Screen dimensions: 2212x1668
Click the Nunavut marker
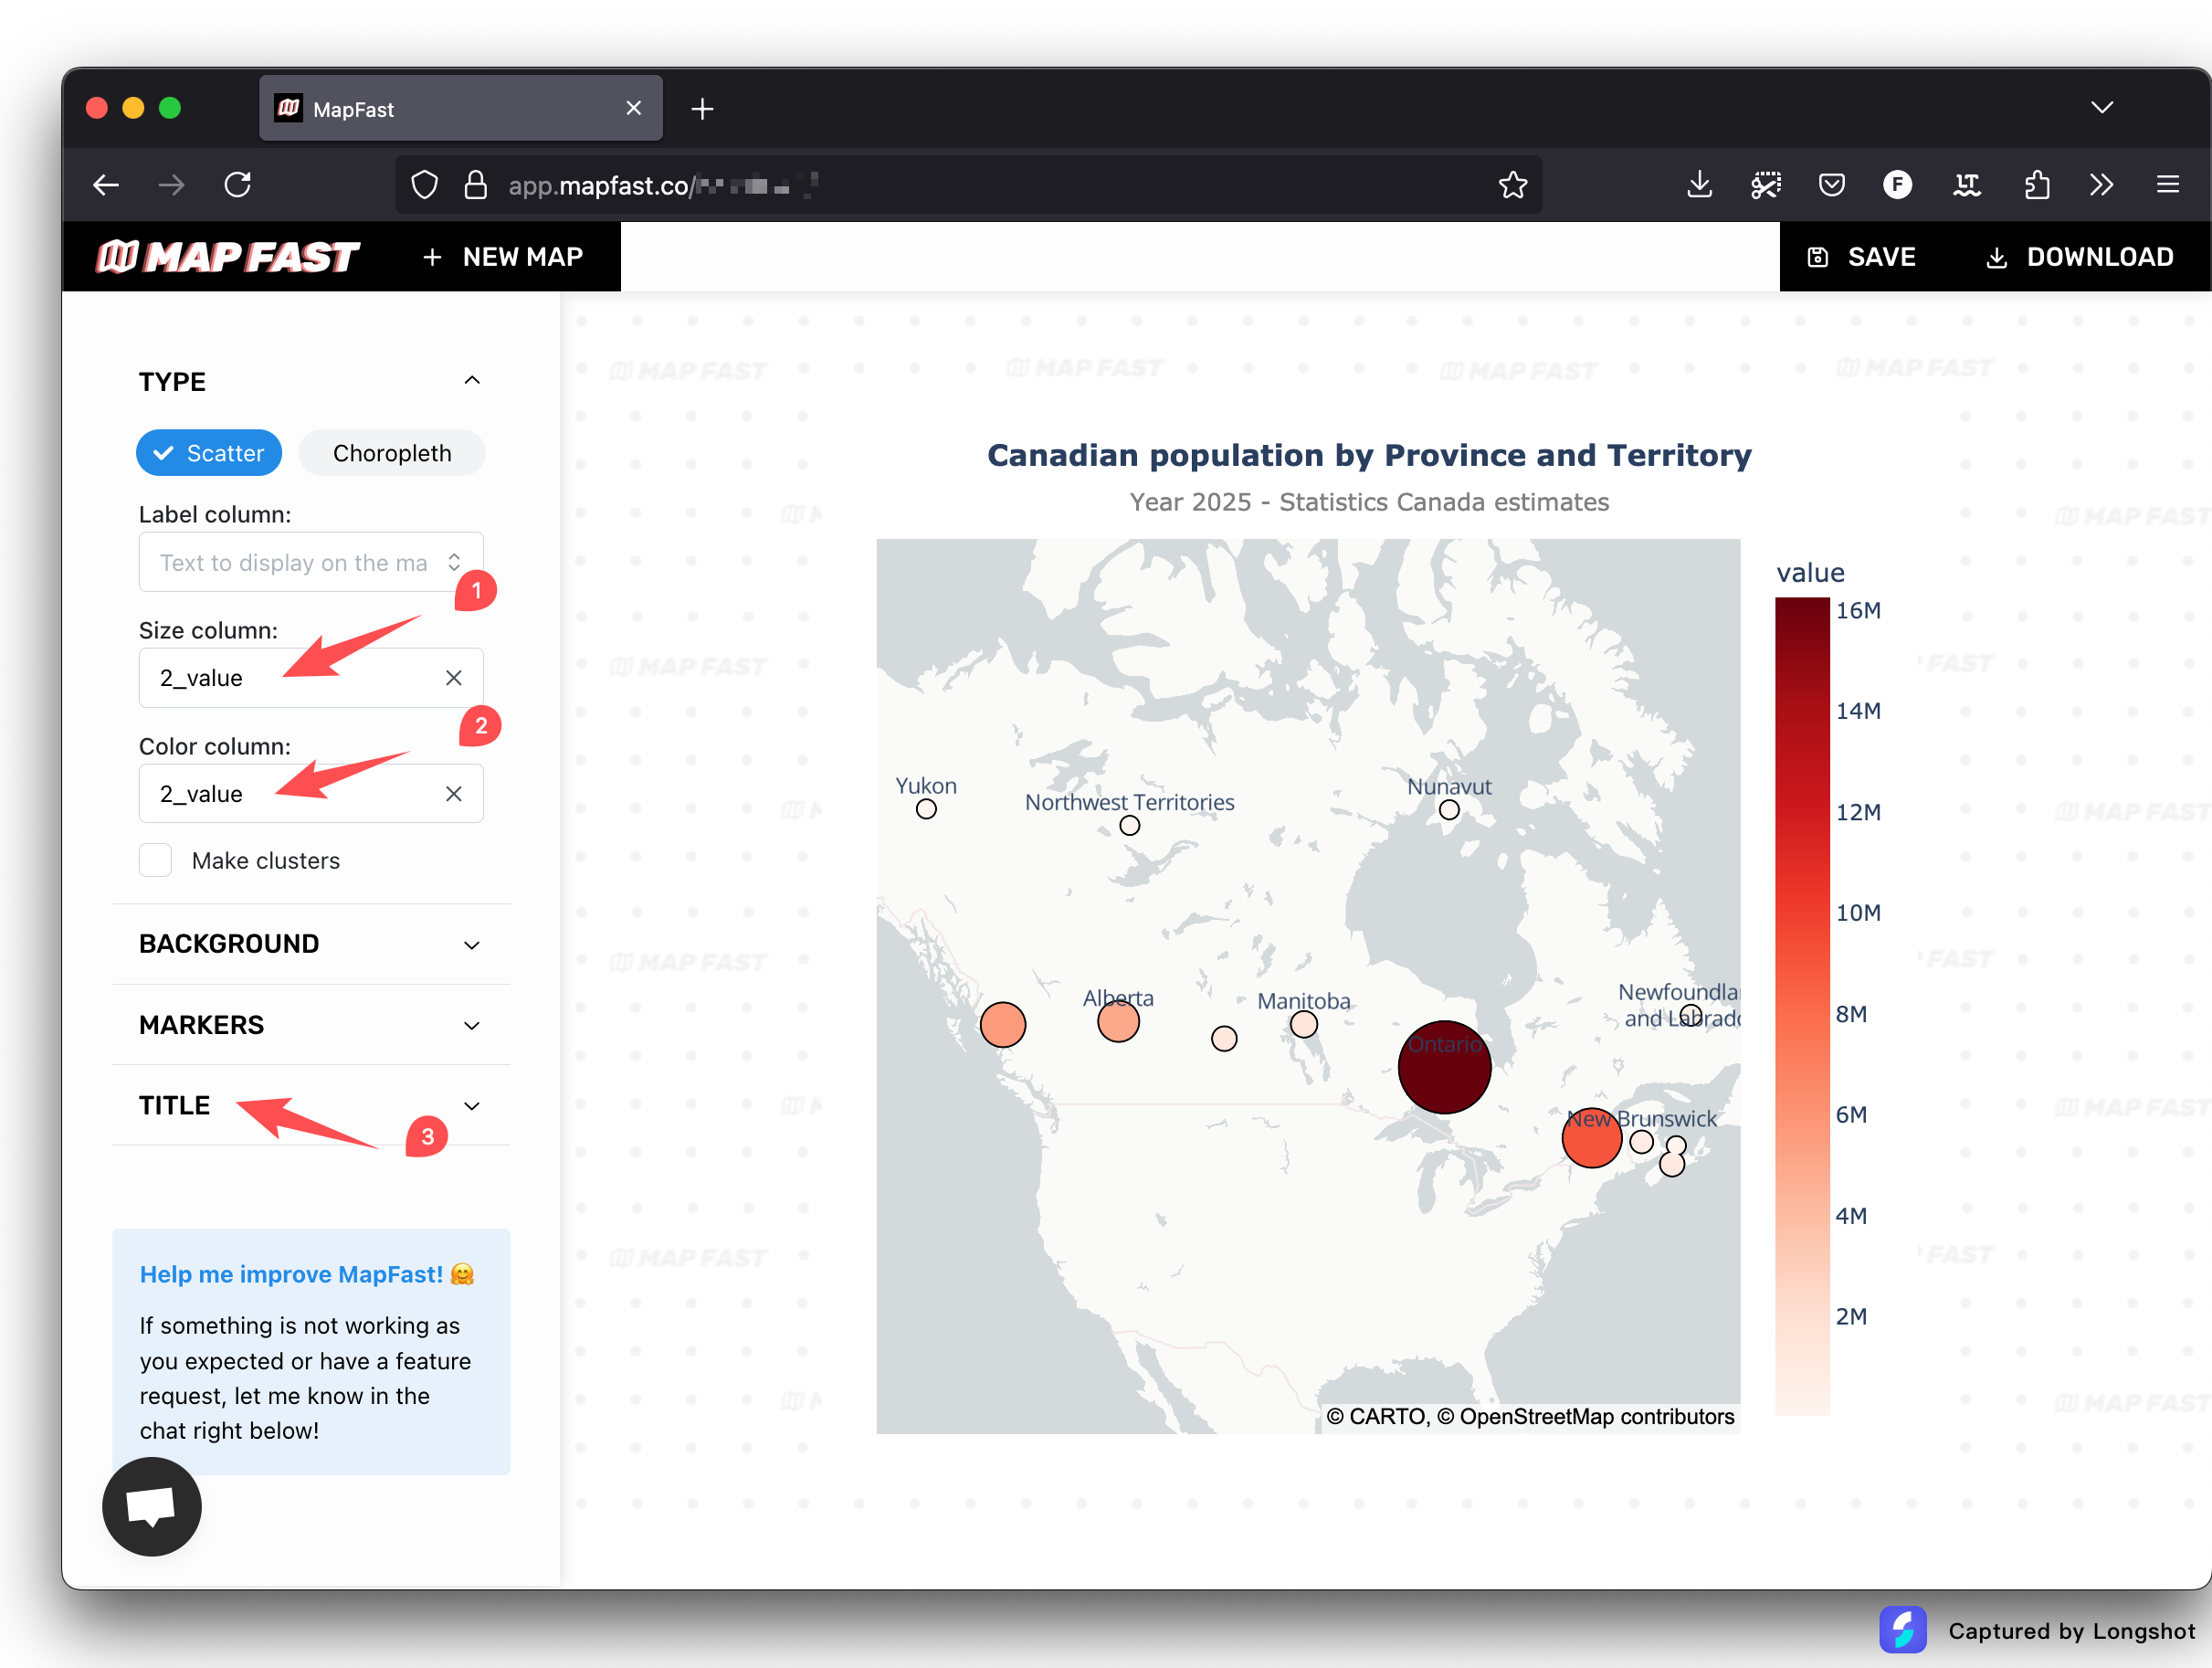pos(1449,810)
